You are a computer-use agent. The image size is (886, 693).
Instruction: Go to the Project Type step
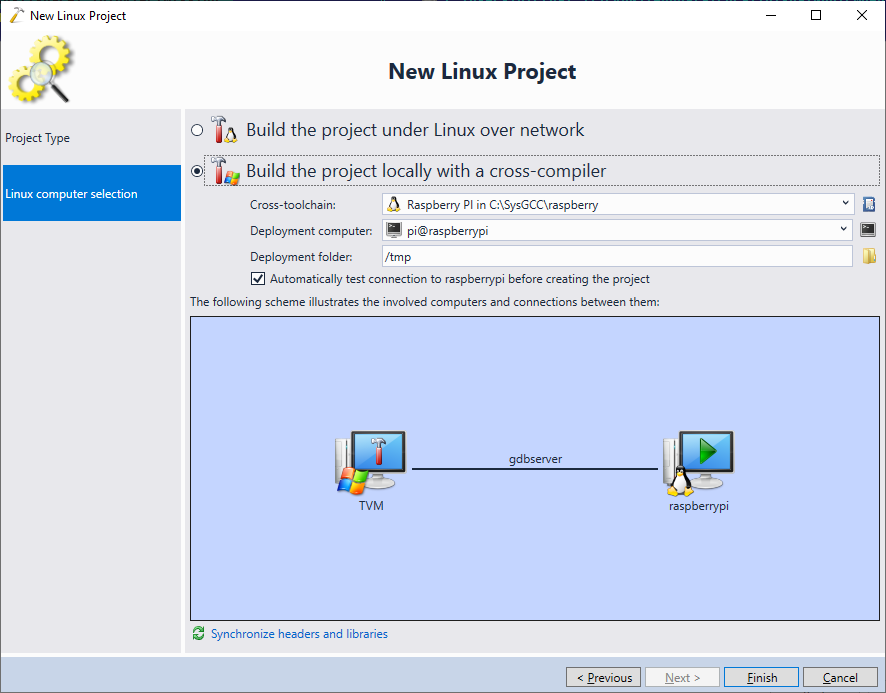pos(92,138)
